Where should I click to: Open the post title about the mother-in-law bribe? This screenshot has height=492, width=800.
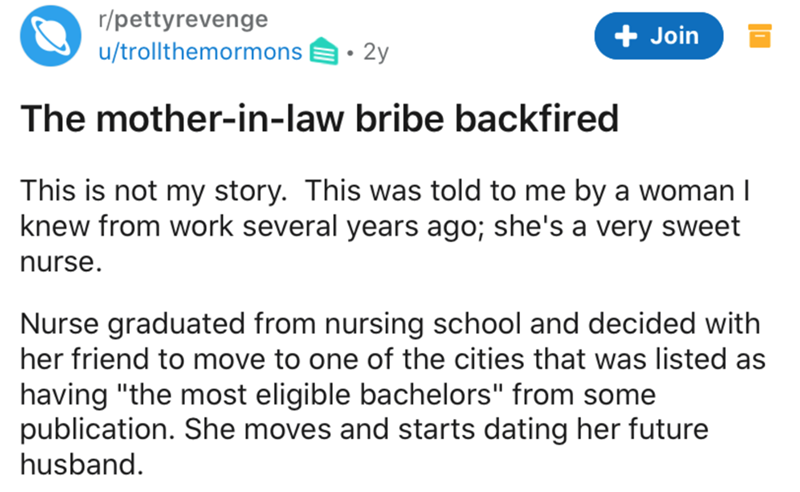coord(320,120)
